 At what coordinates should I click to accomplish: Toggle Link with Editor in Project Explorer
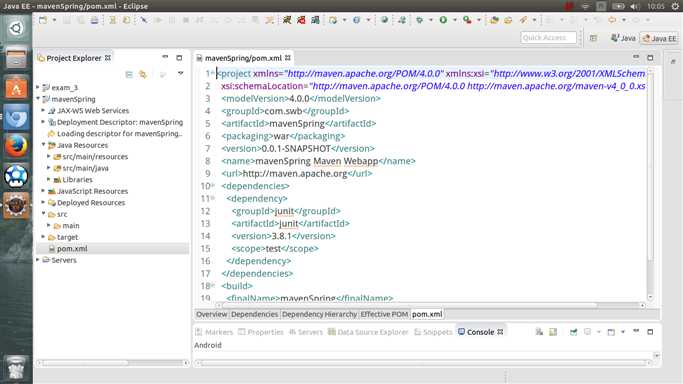tap(143, 74)
